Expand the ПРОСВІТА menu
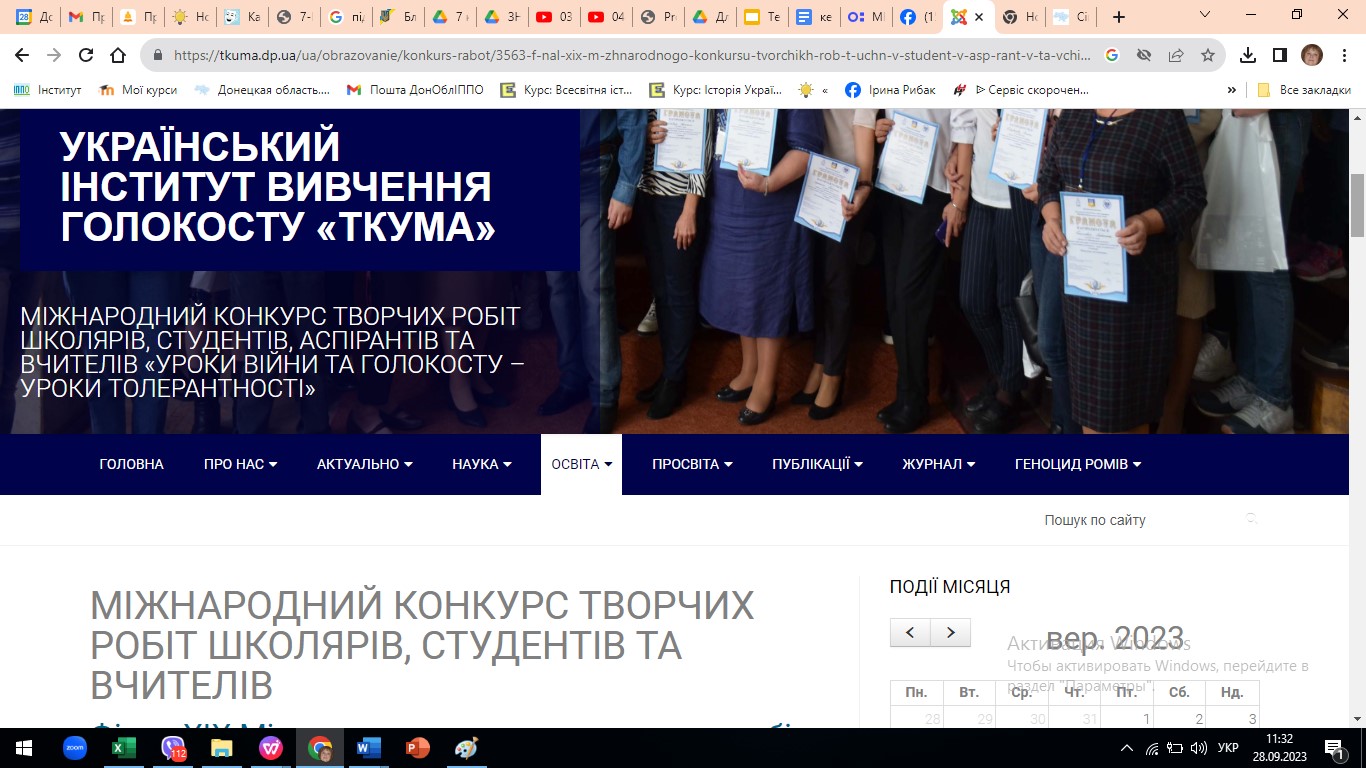Screen dimensions: 1366x768 [x=692, y=464]
